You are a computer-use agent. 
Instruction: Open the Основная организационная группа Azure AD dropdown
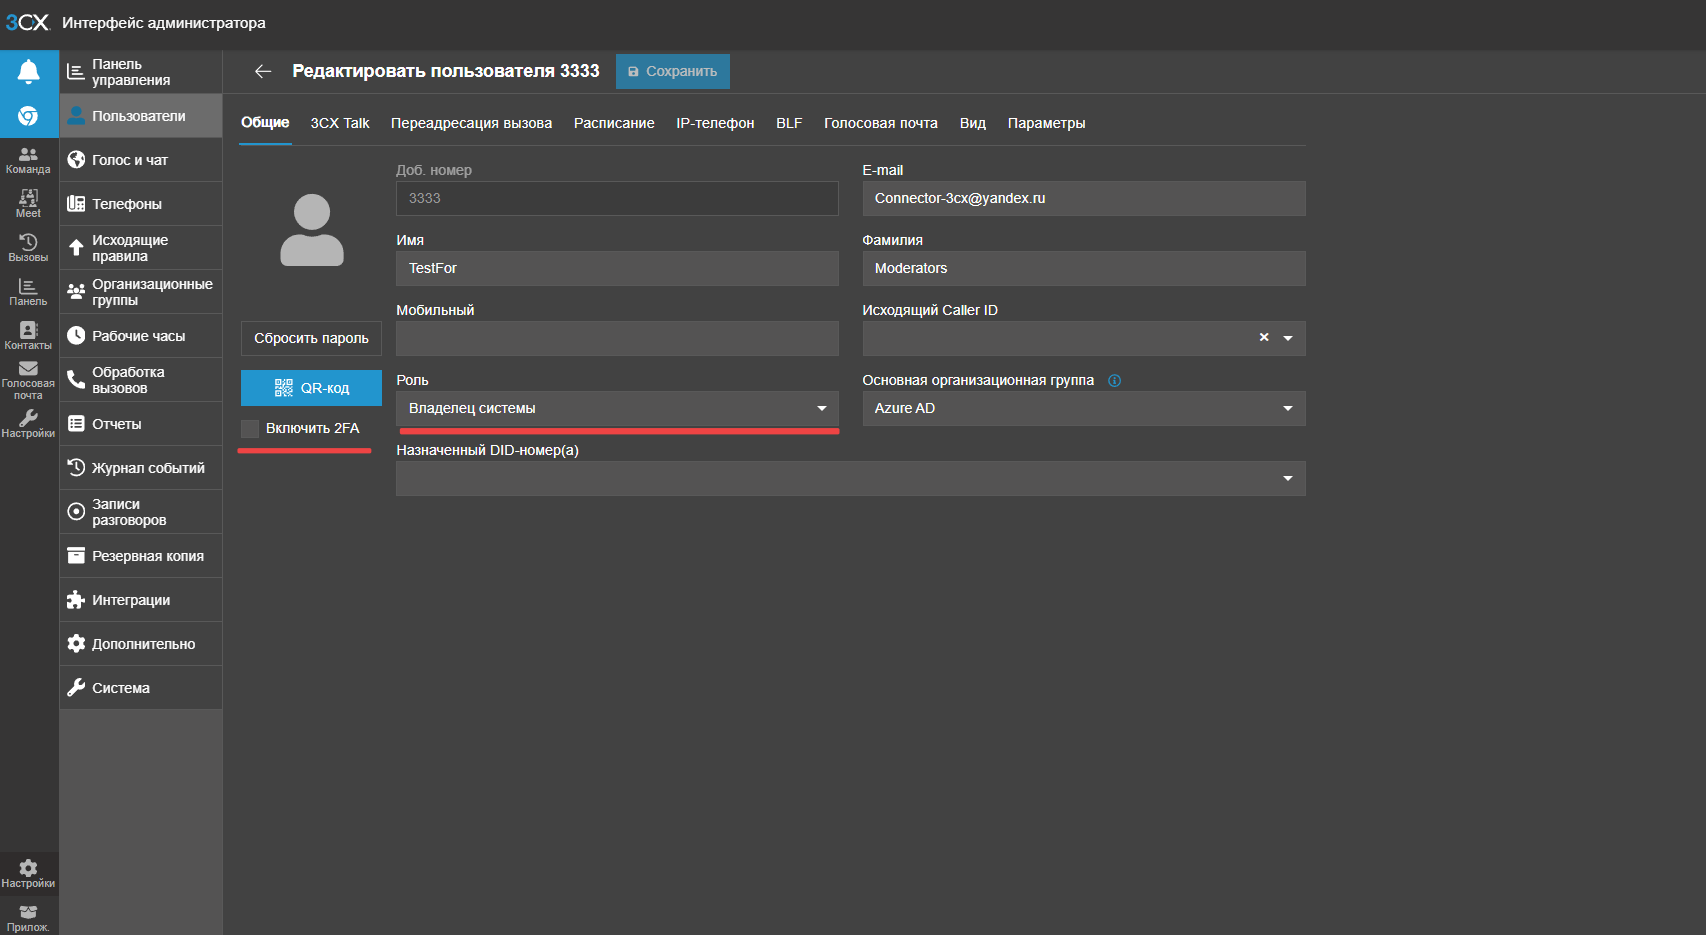(x=1084, y=408)
